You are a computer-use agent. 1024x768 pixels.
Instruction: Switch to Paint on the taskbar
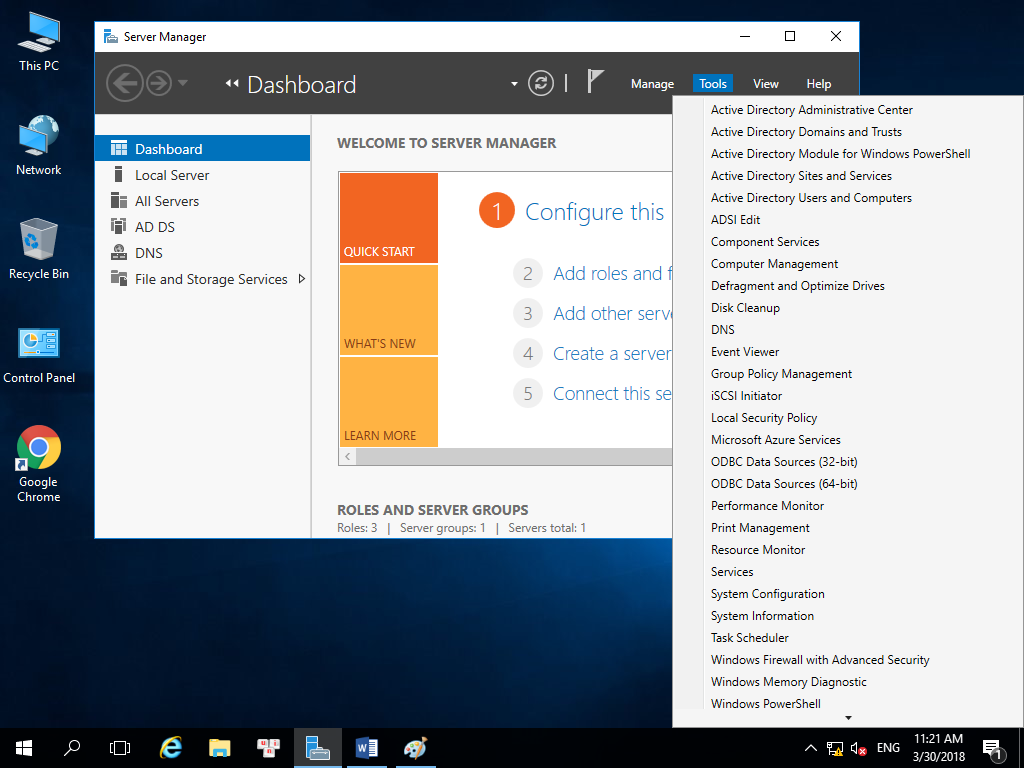[x=415, y=748]
